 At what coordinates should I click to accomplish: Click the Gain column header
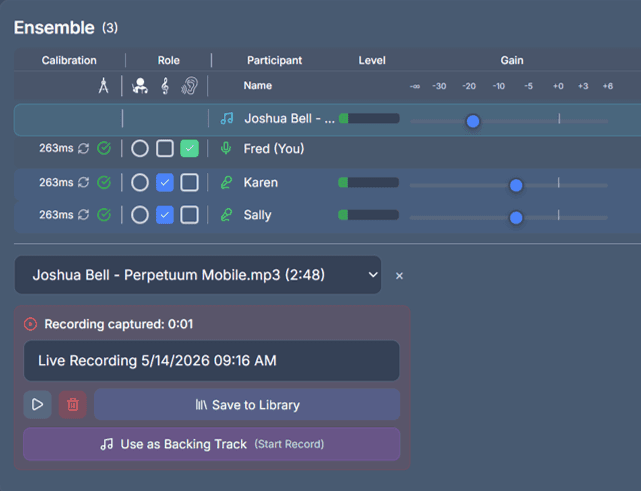(512, 61)
